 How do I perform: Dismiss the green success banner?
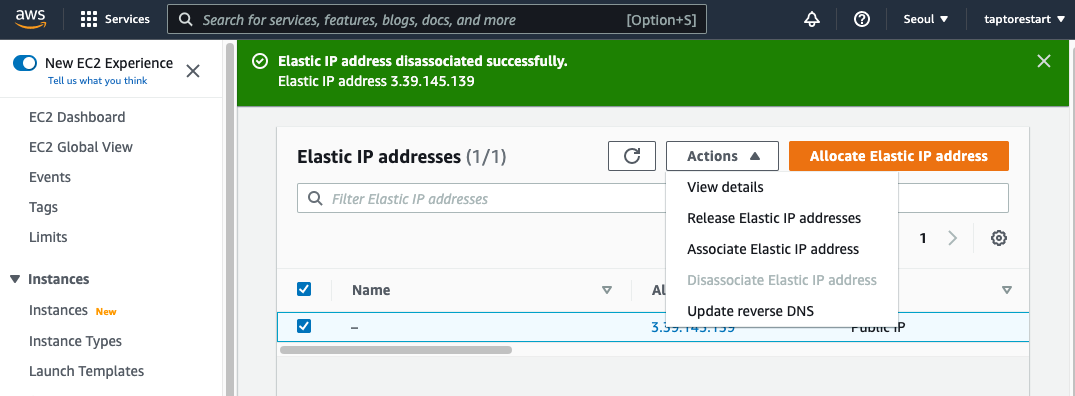pyautogui.click(x=1043, y=62)
